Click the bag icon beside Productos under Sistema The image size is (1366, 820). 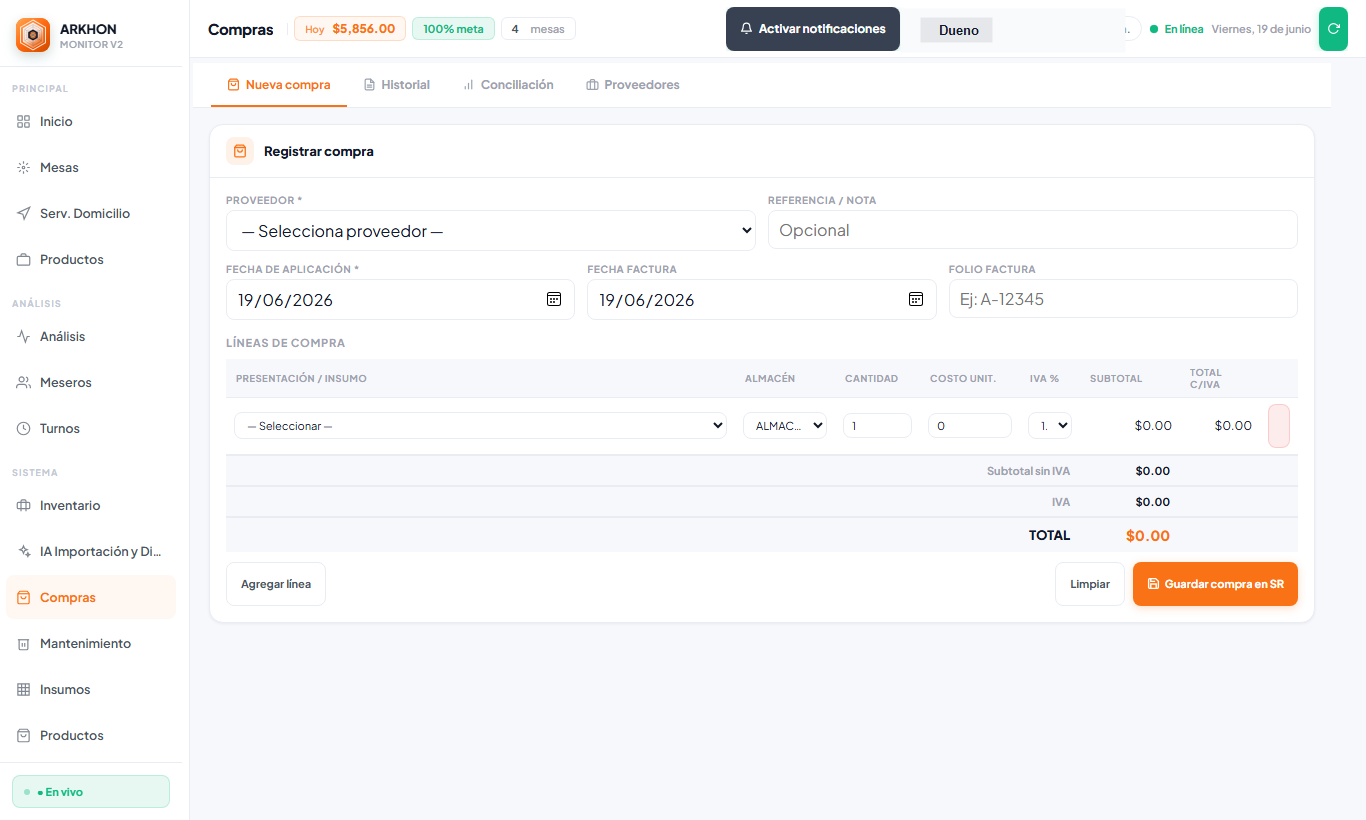coord(24,735)
